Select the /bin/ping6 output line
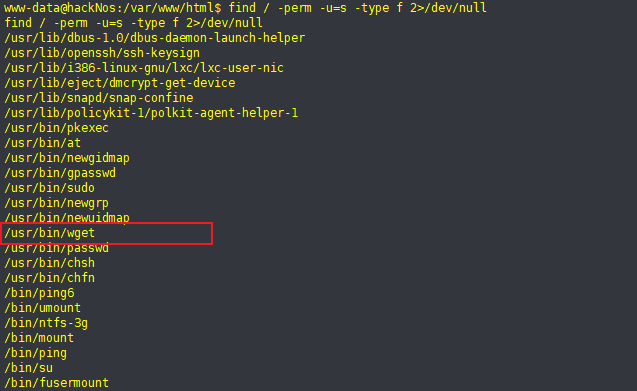The width and height of the screenshot is (637, 391). pos(39,293)
